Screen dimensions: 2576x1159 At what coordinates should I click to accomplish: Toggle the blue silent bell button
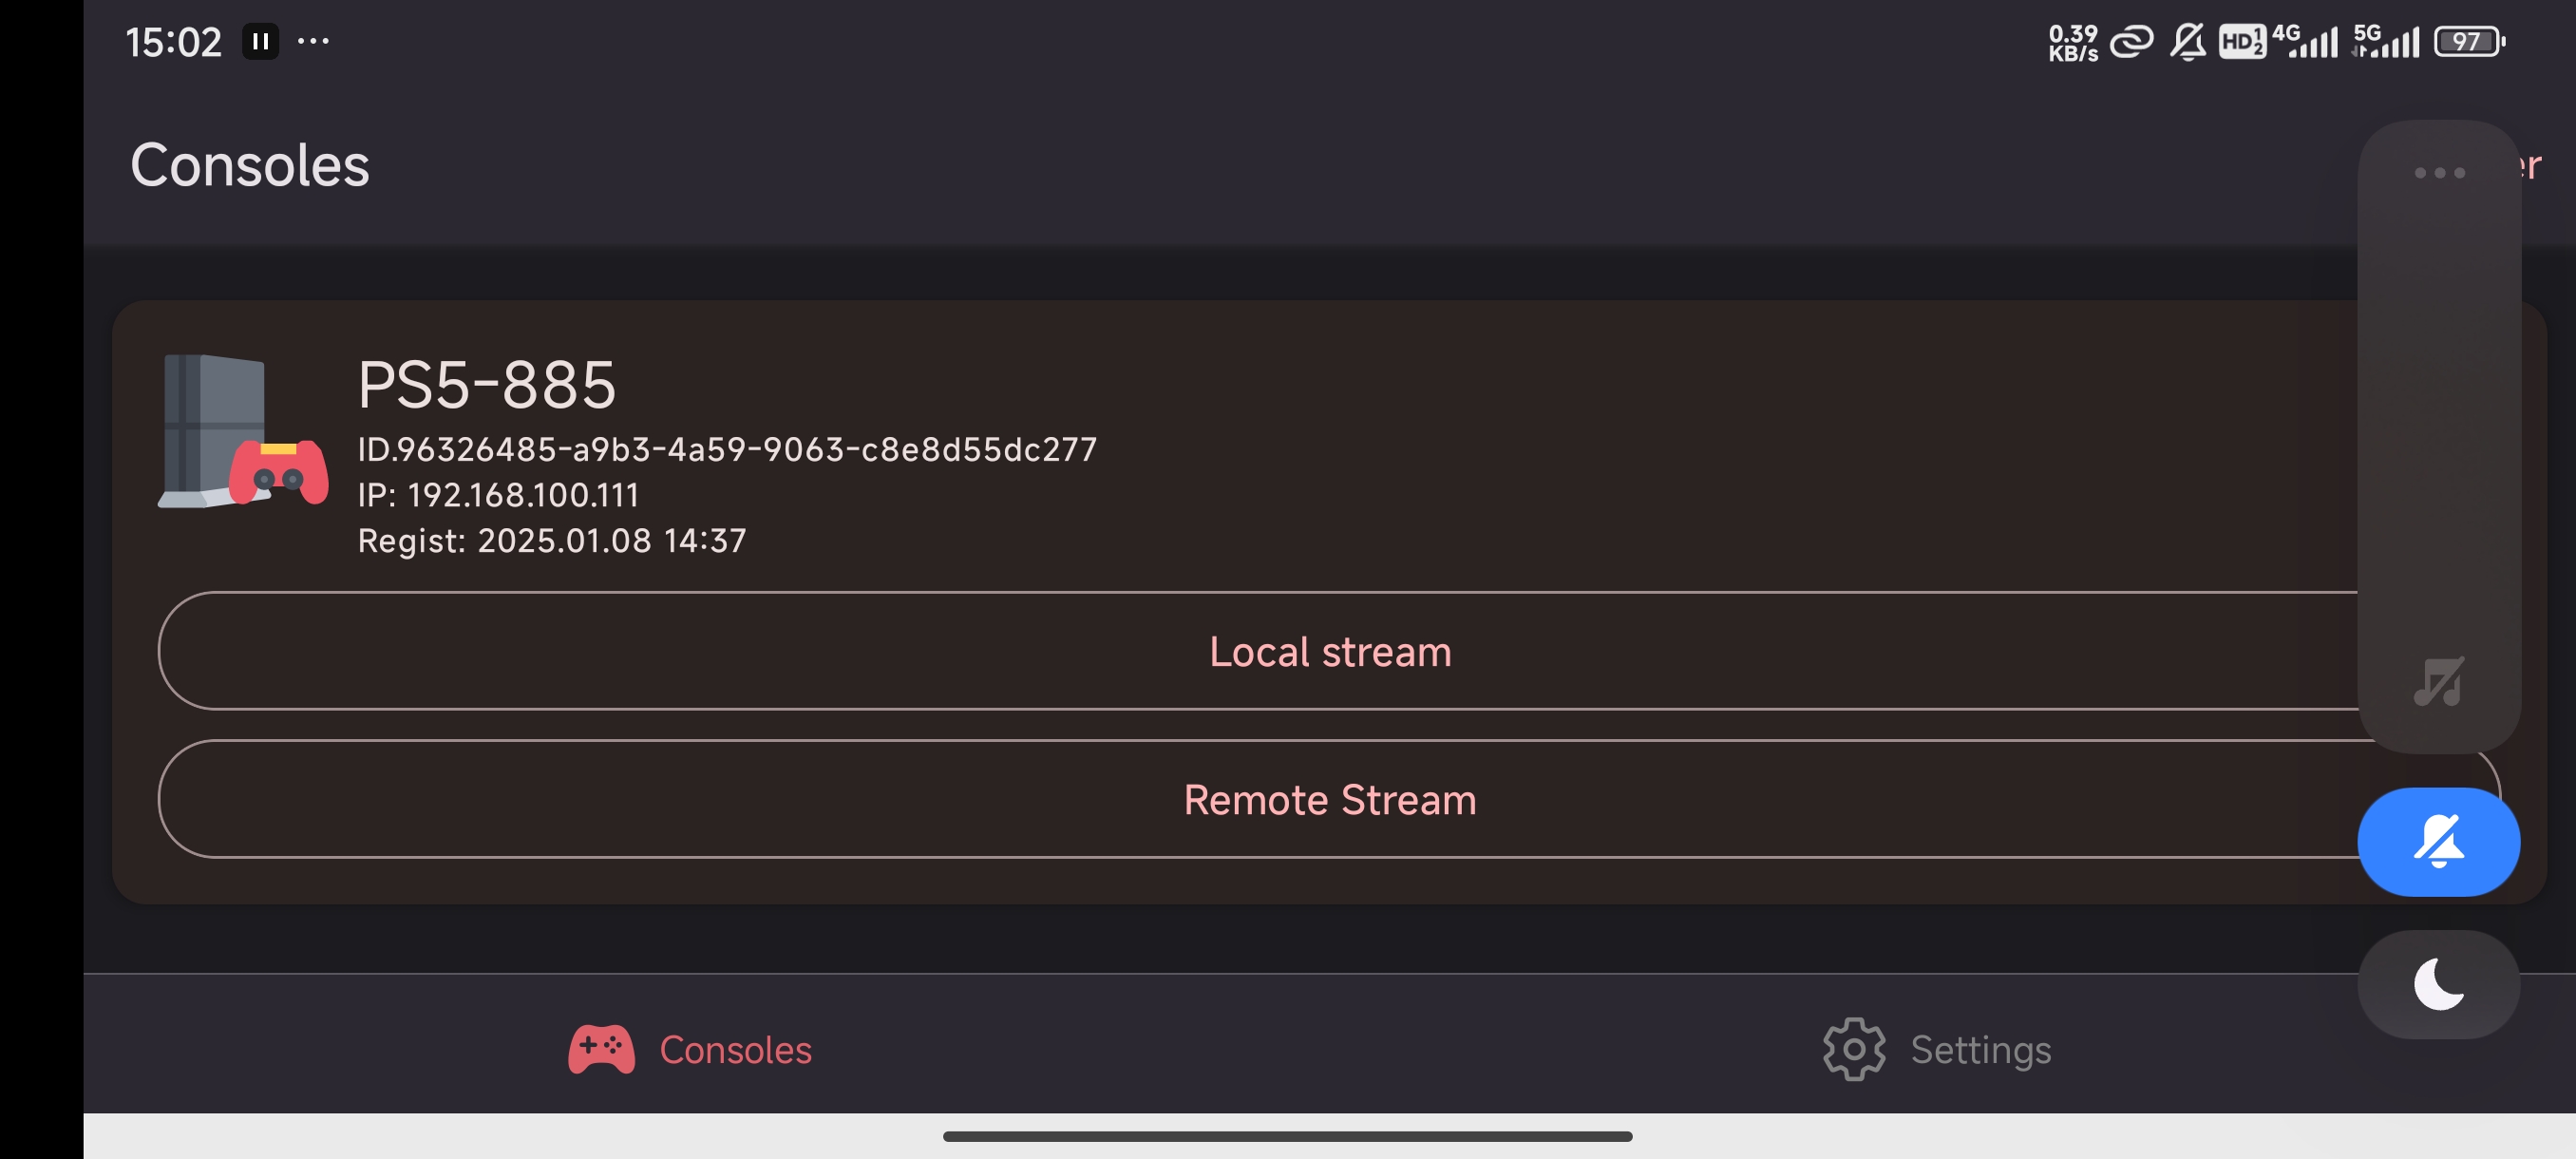[2438, 841]
